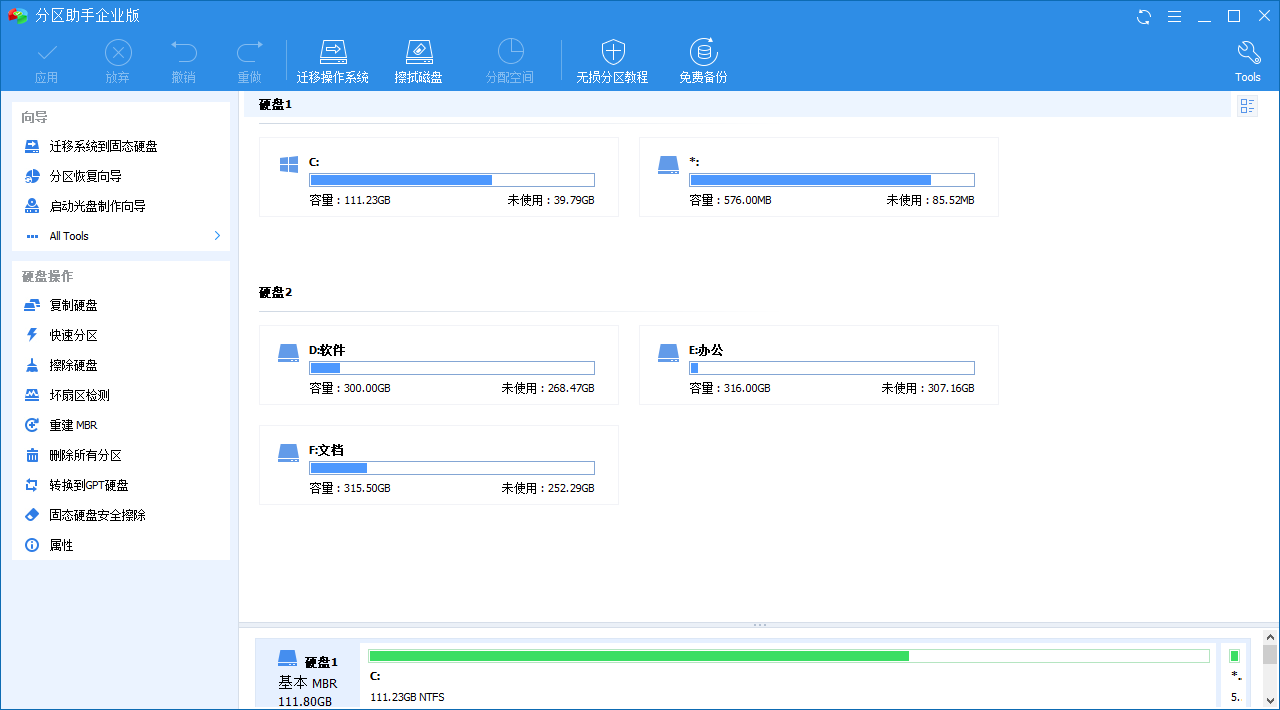Switch disk view layout icon
Viewport: 1280px width, 710px height.
point(1247,106)
